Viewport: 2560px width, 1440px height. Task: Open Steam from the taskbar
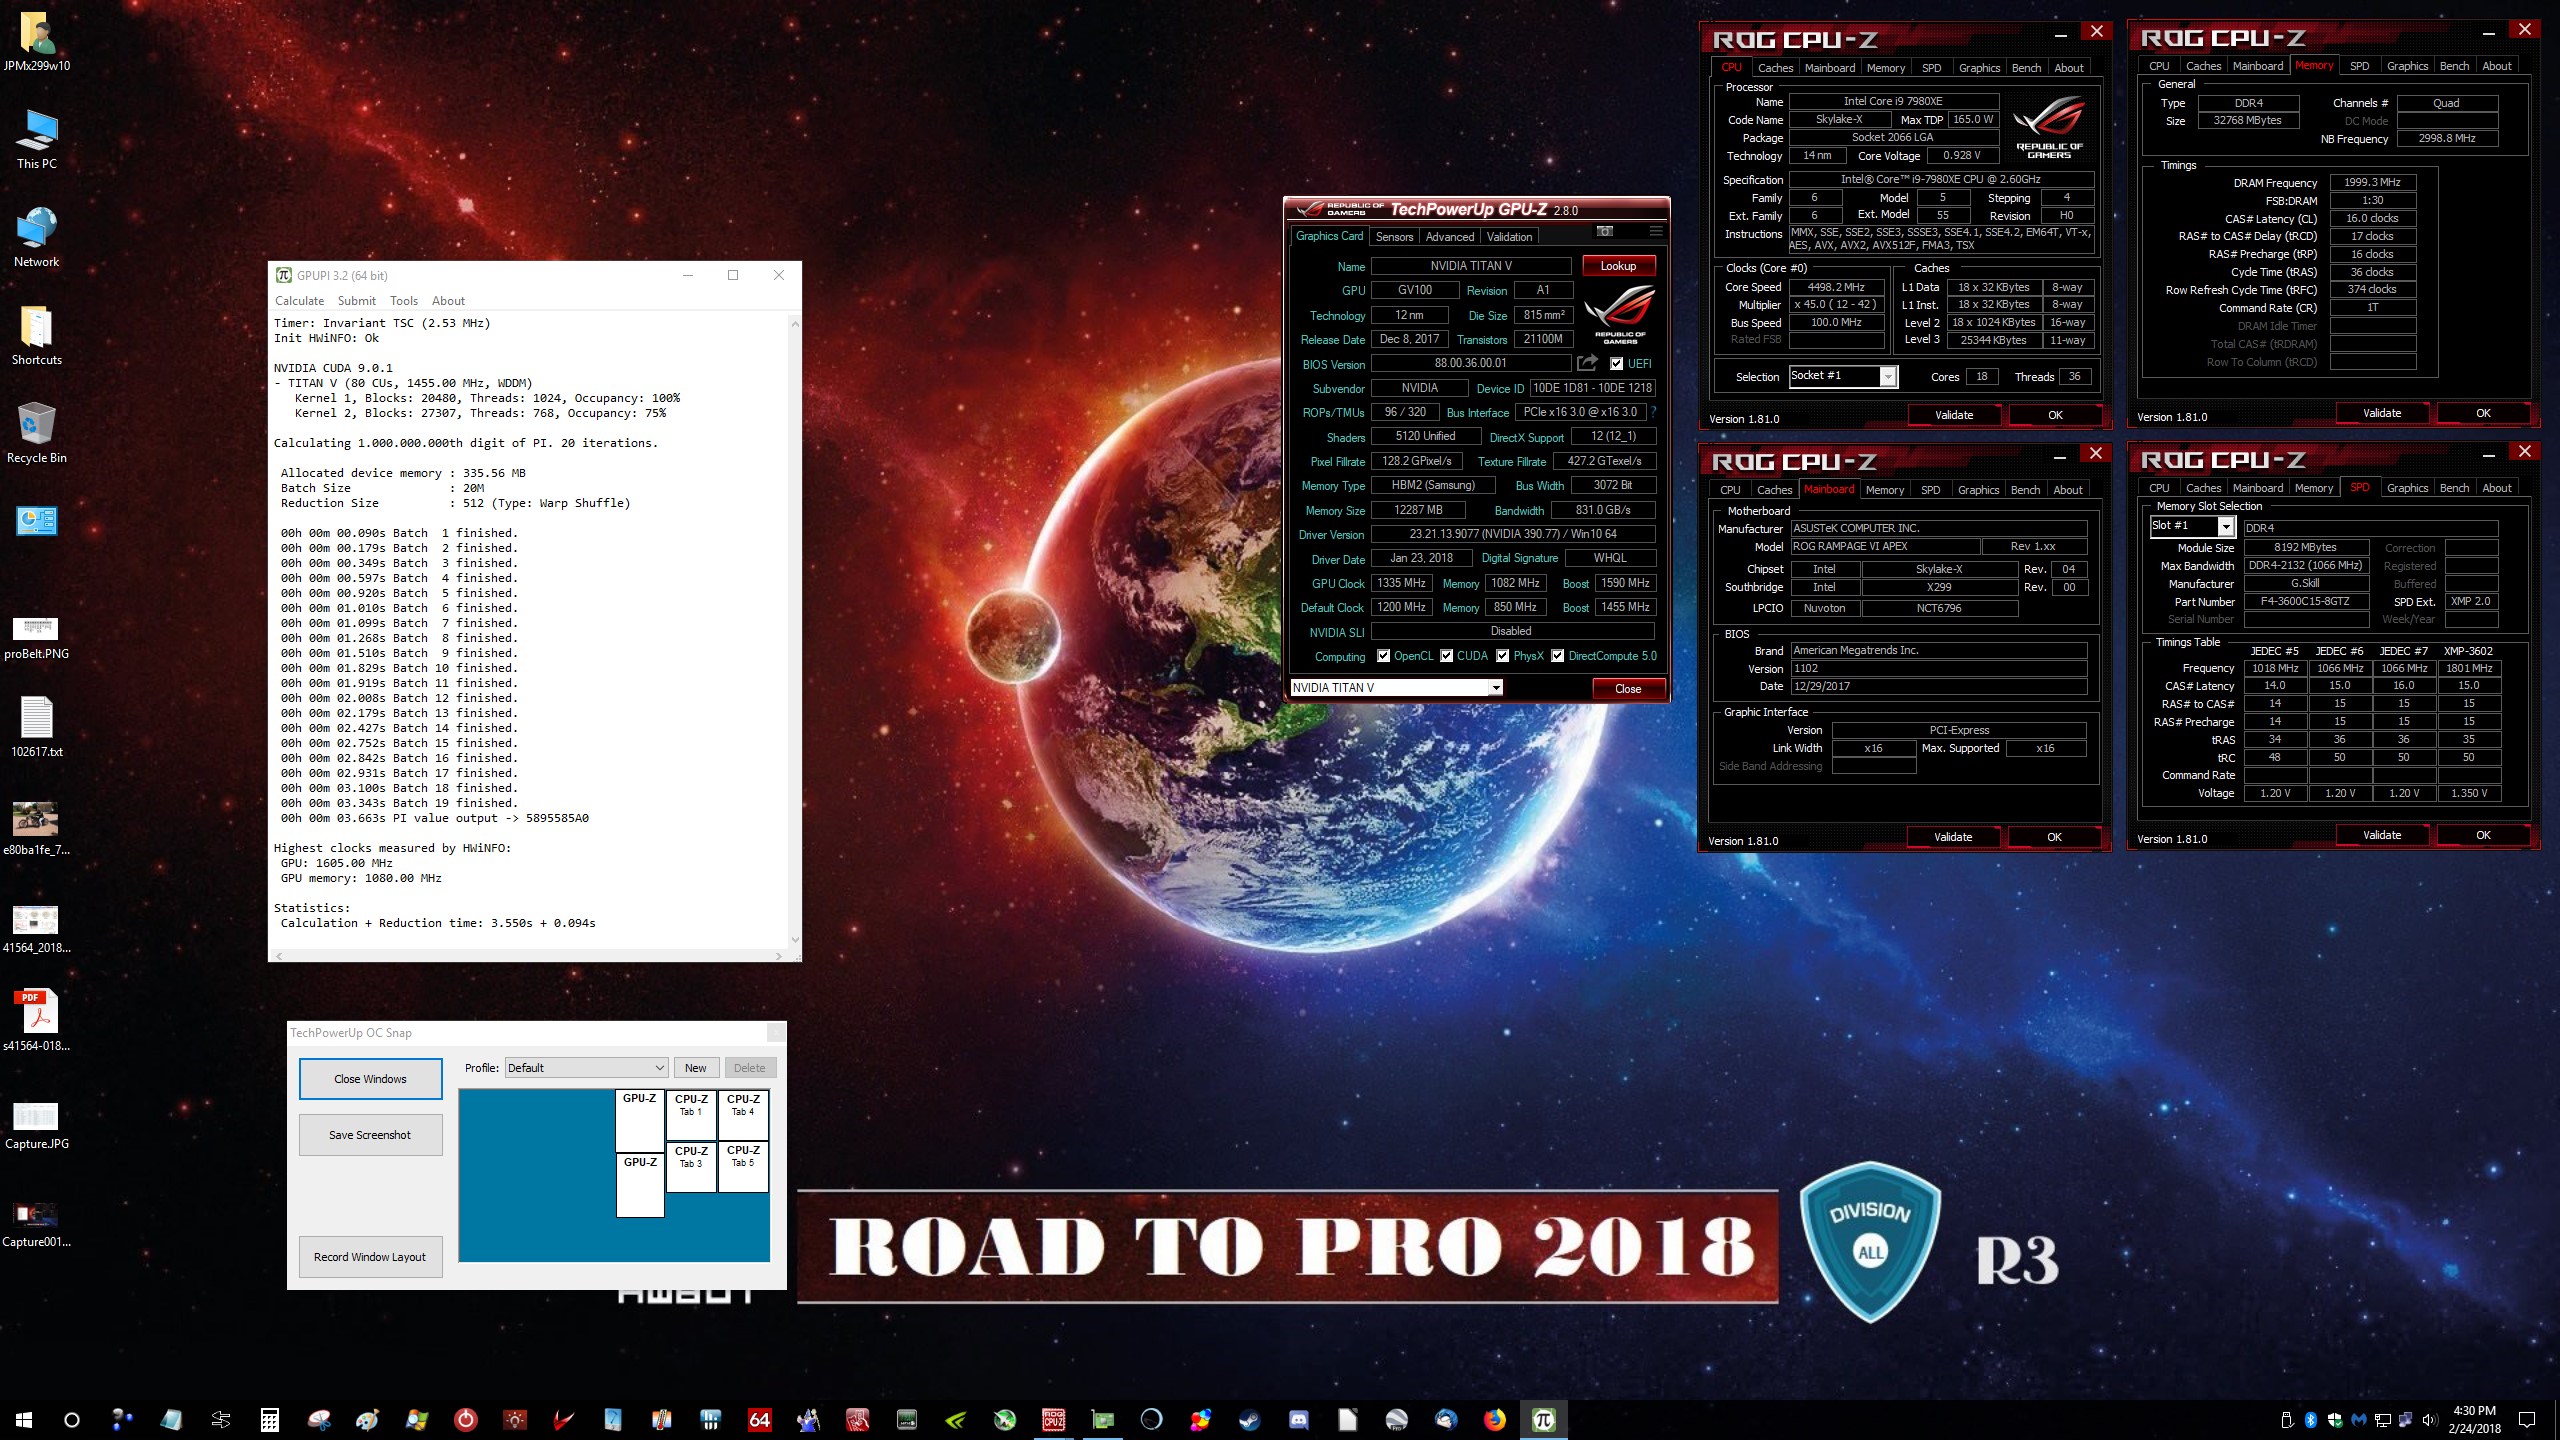1250,1419
